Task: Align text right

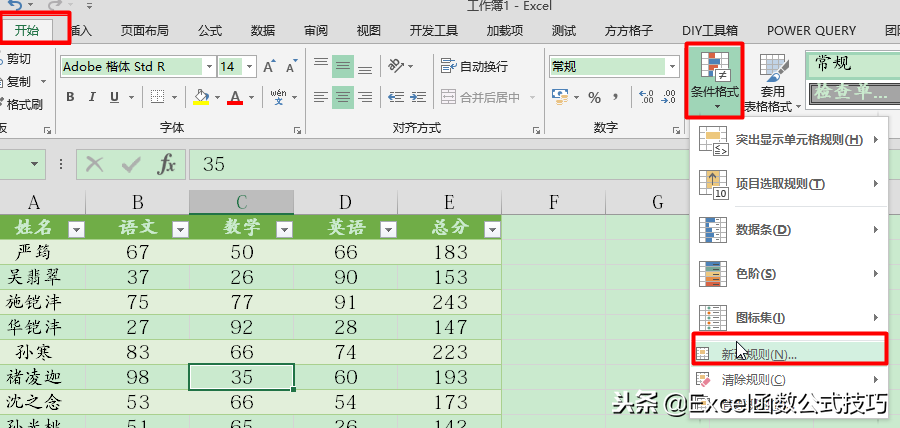Action: click(365, 97)
